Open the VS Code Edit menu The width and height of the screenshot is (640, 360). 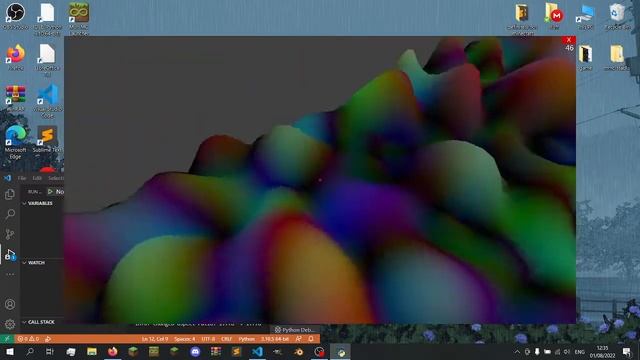(x=37, y=178)
